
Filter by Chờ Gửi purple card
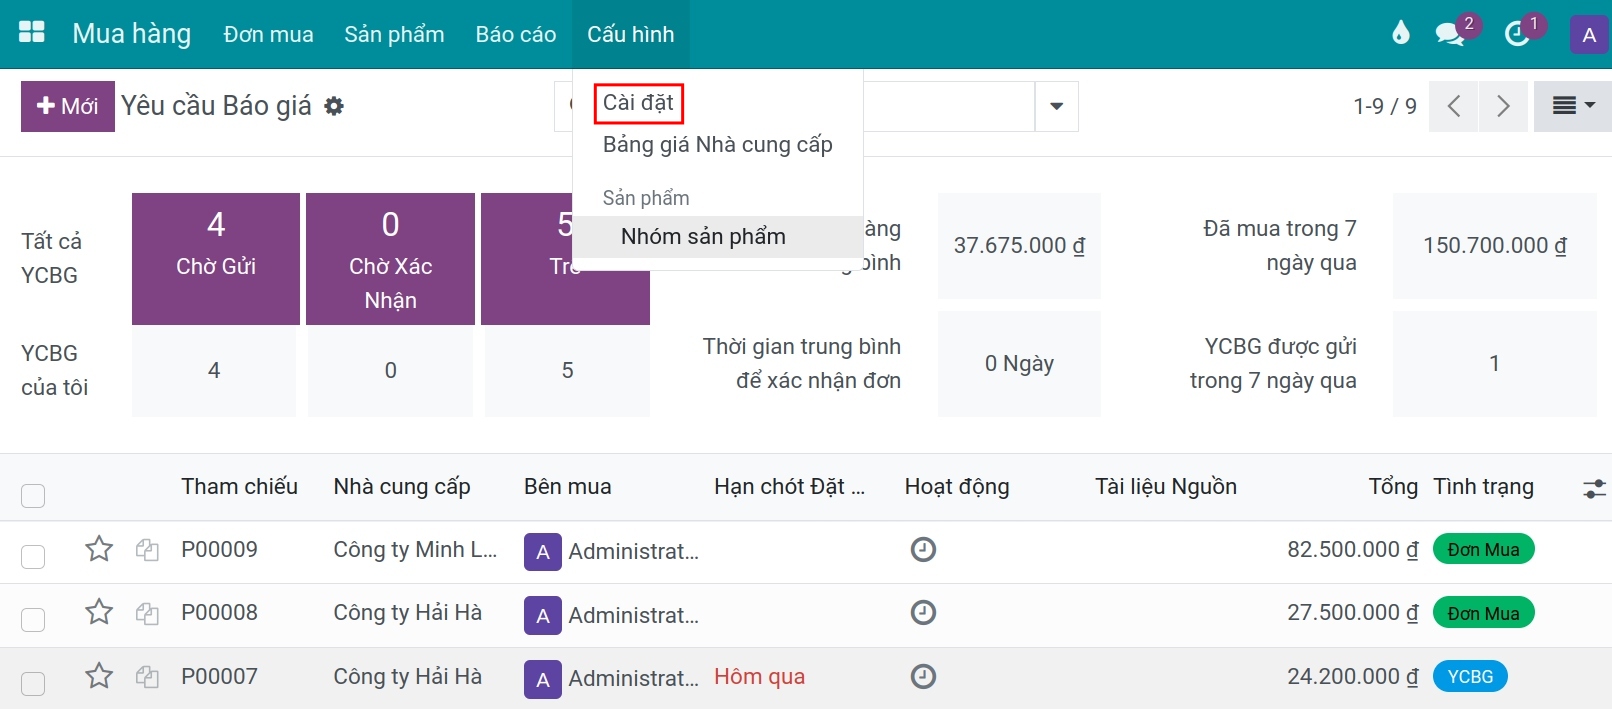216,259
